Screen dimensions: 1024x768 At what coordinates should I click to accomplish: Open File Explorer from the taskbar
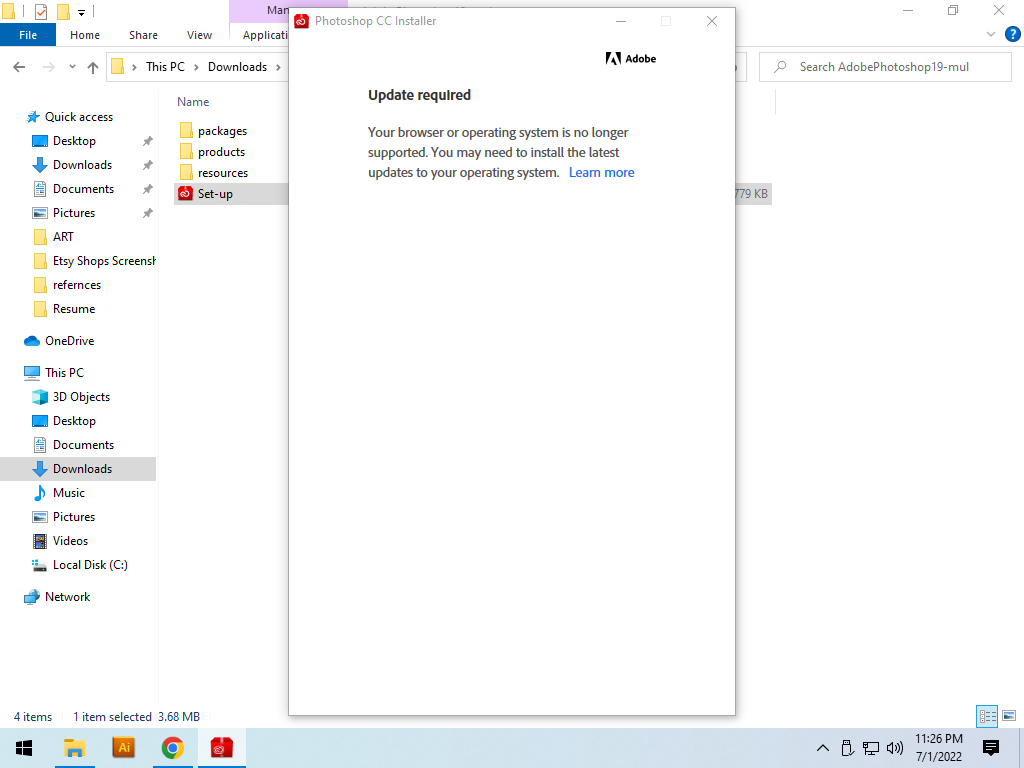[x=74, y=747]
